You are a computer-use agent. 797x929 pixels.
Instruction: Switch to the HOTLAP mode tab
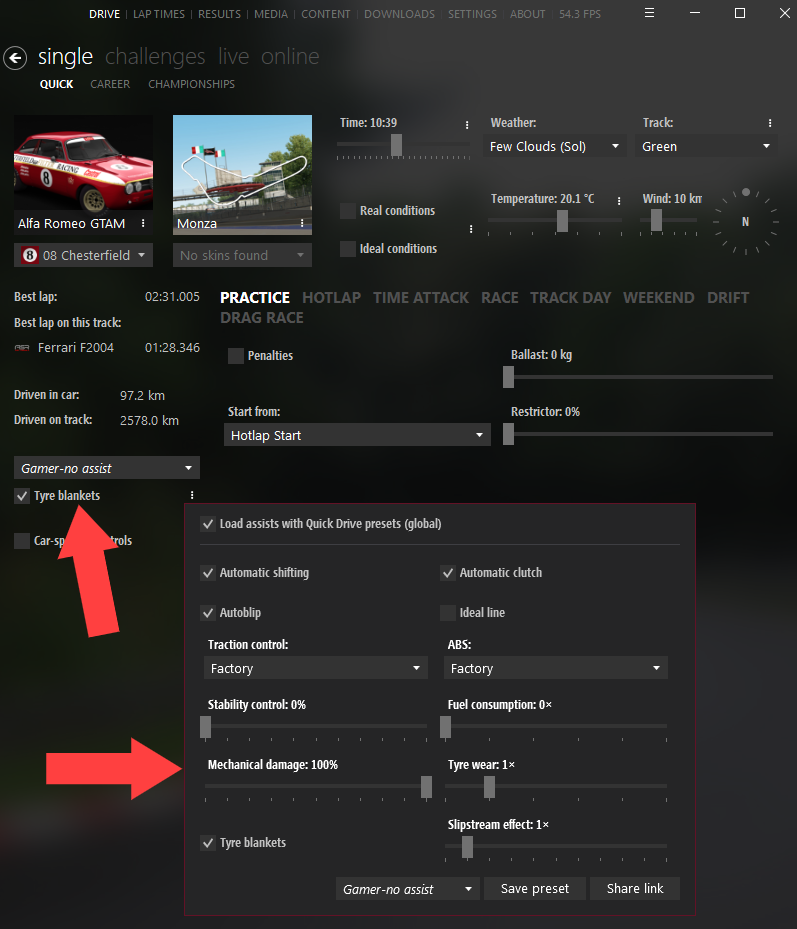tap(331, 297)
